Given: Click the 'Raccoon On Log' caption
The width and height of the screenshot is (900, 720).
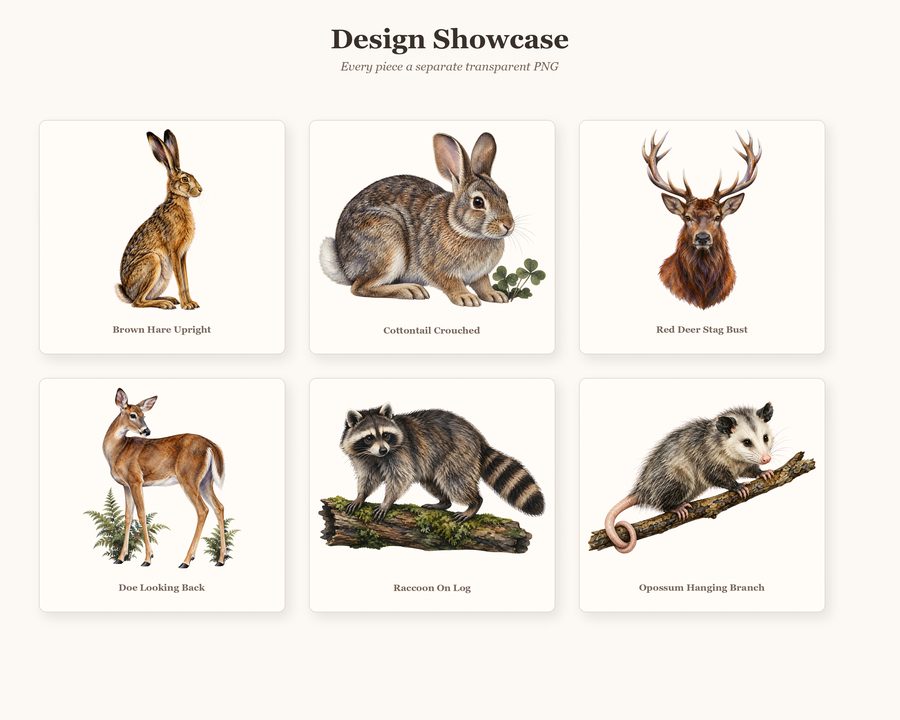Looking at the screenshot, I should point(432,588).
